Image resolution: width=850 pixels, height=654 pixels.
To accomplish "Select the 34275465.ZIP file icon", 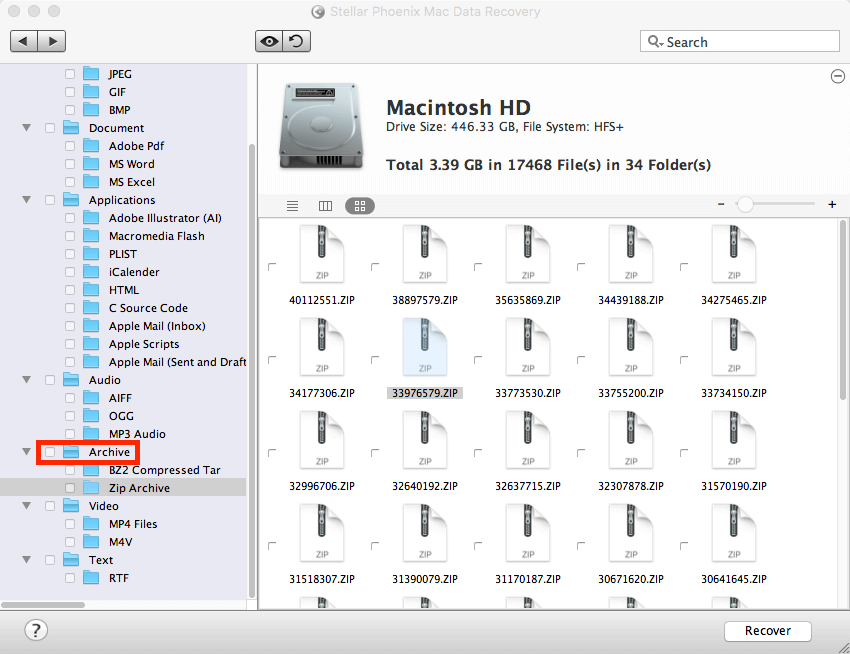I will pyautogui.click(x=734, y=254).
